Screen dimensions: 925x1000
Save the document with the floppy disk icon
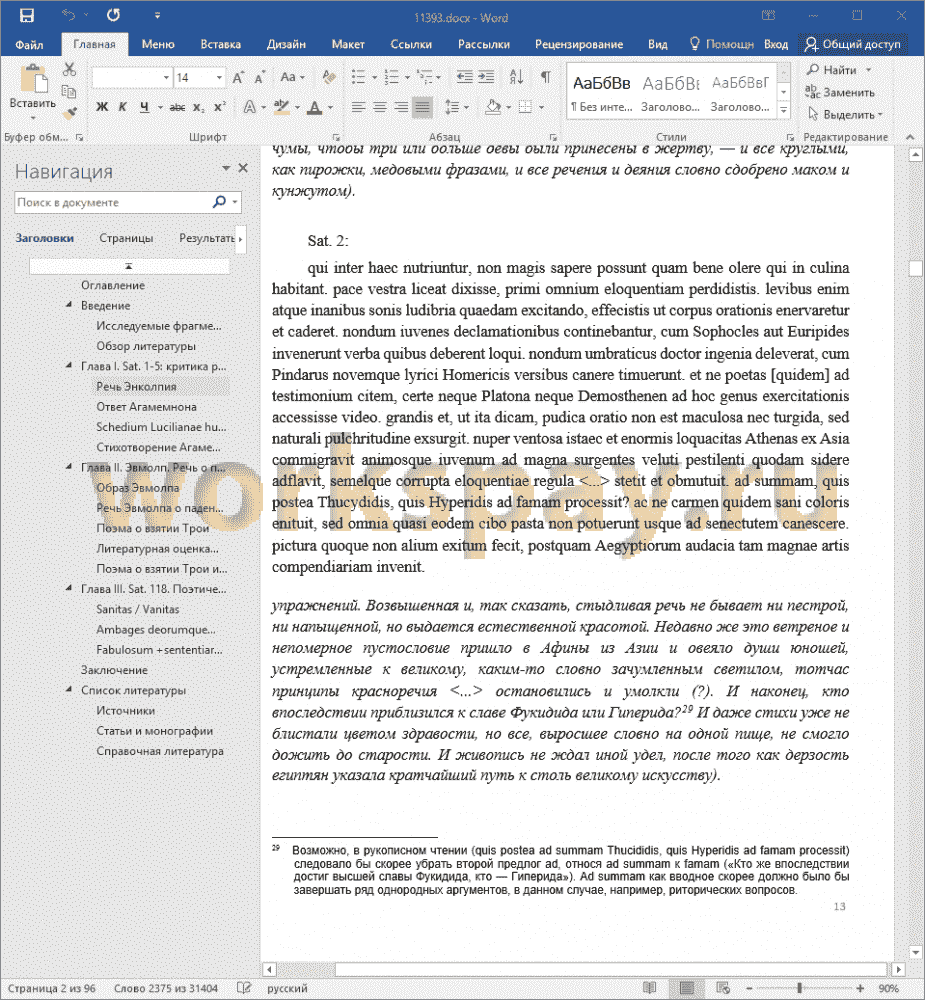[27, 15]
